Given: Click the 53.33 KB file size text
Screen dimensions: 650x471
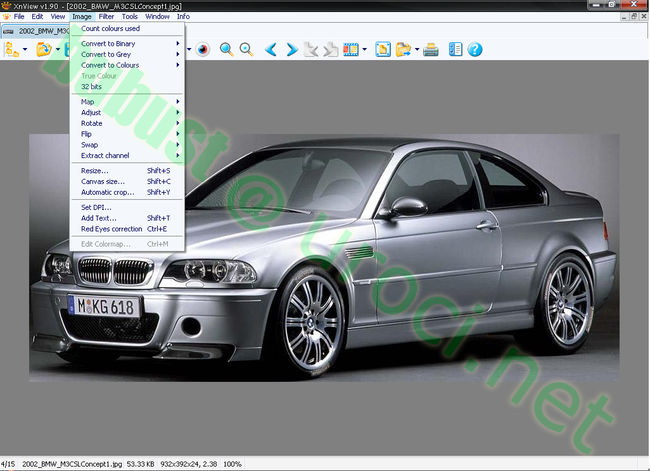Looking at the screenshot, I should (141, 464).
